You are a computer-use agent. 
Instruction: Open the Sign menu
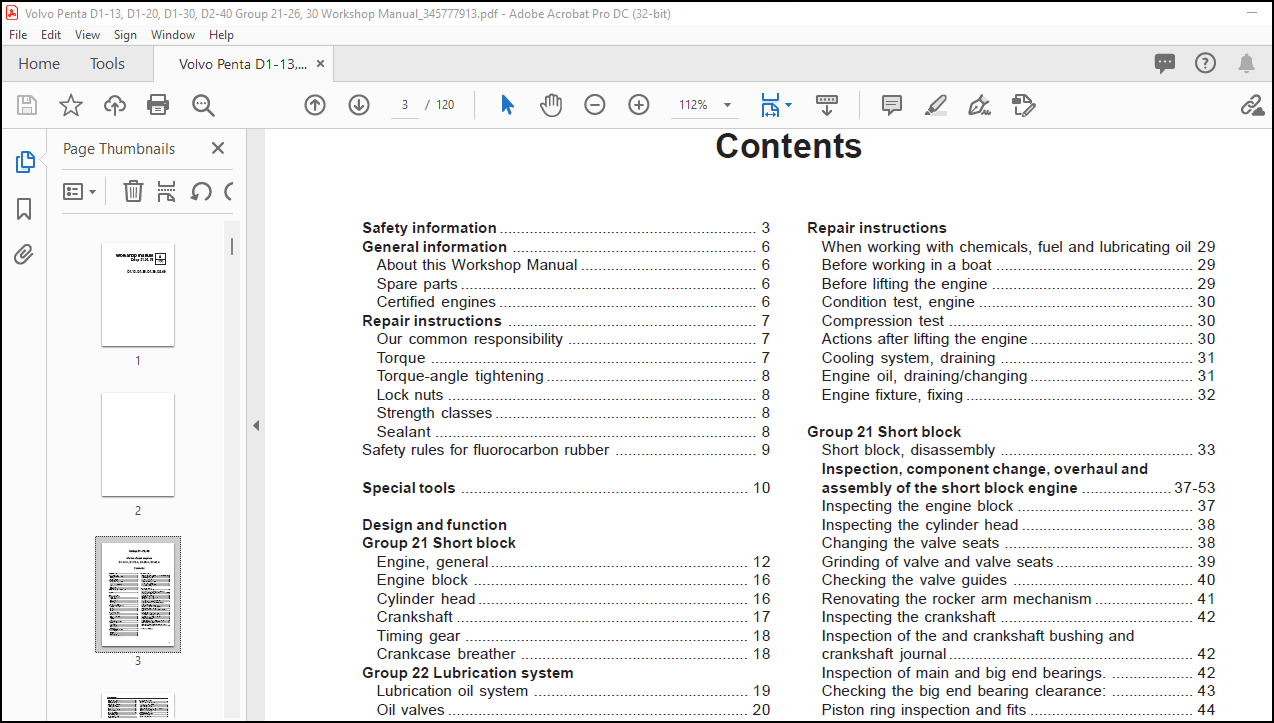(125, 34)
